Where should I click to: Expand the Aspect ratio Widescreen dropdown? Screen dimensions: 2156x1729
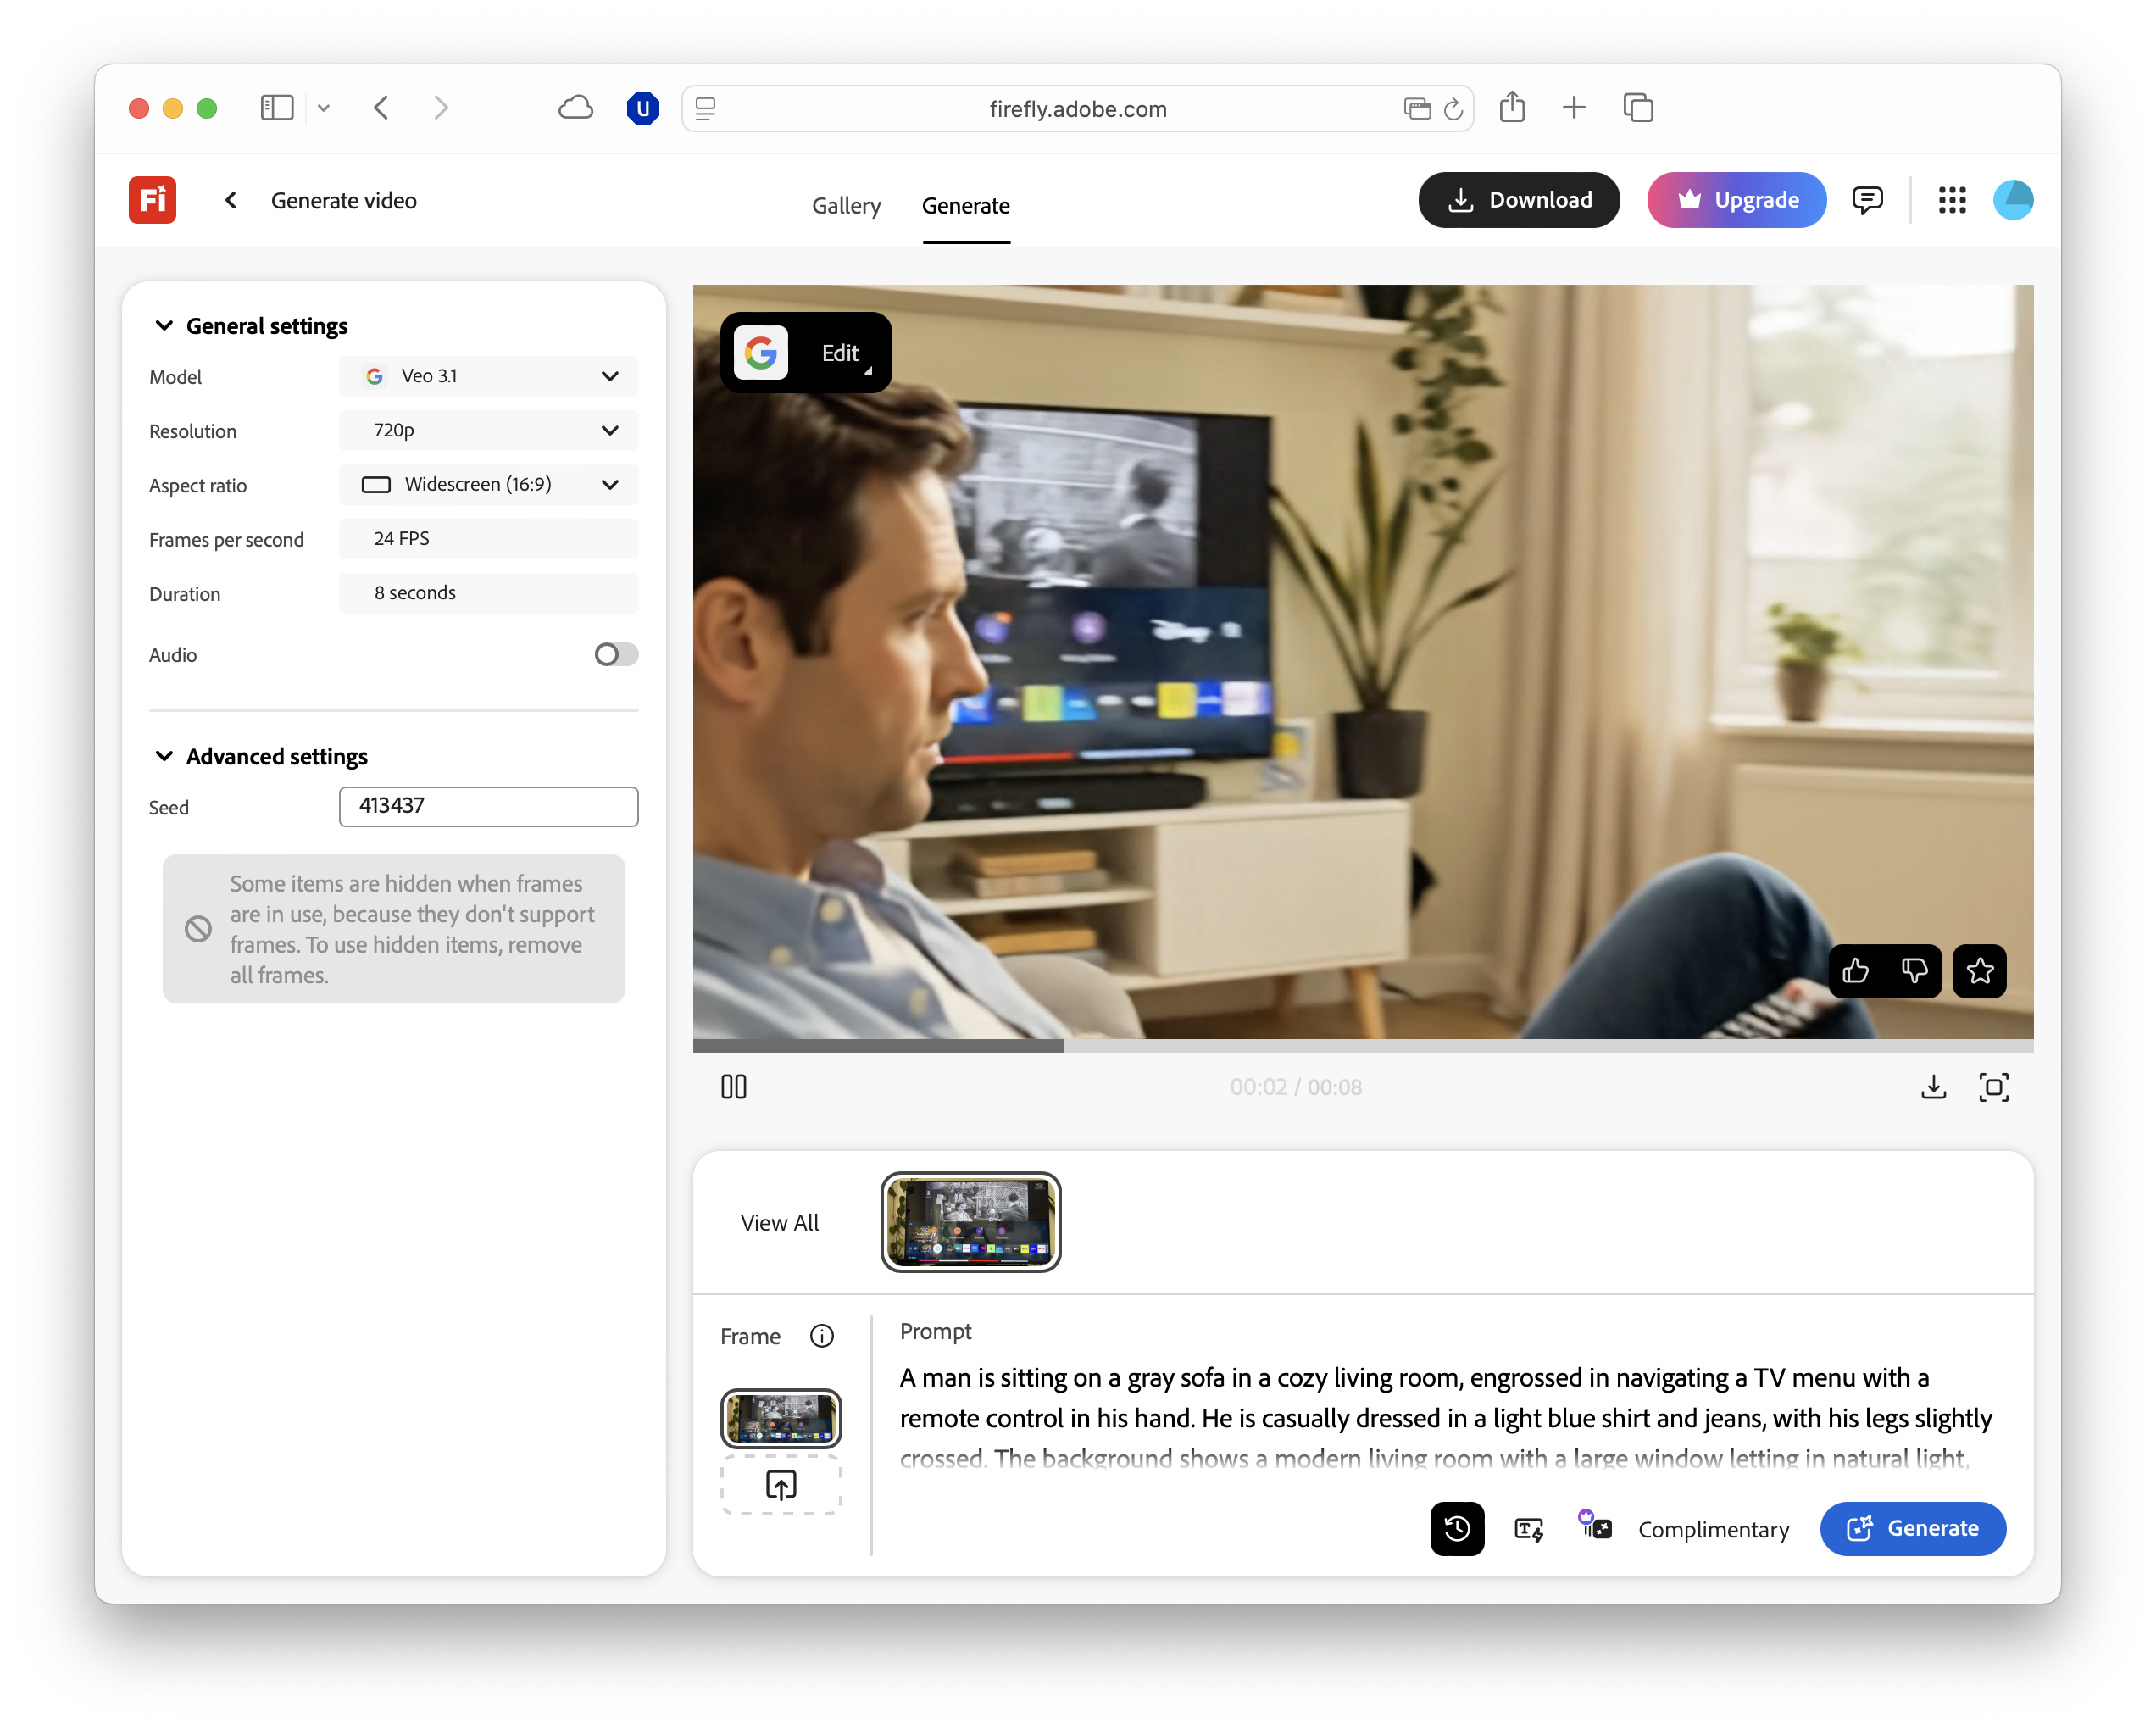[x=488, y=484]
